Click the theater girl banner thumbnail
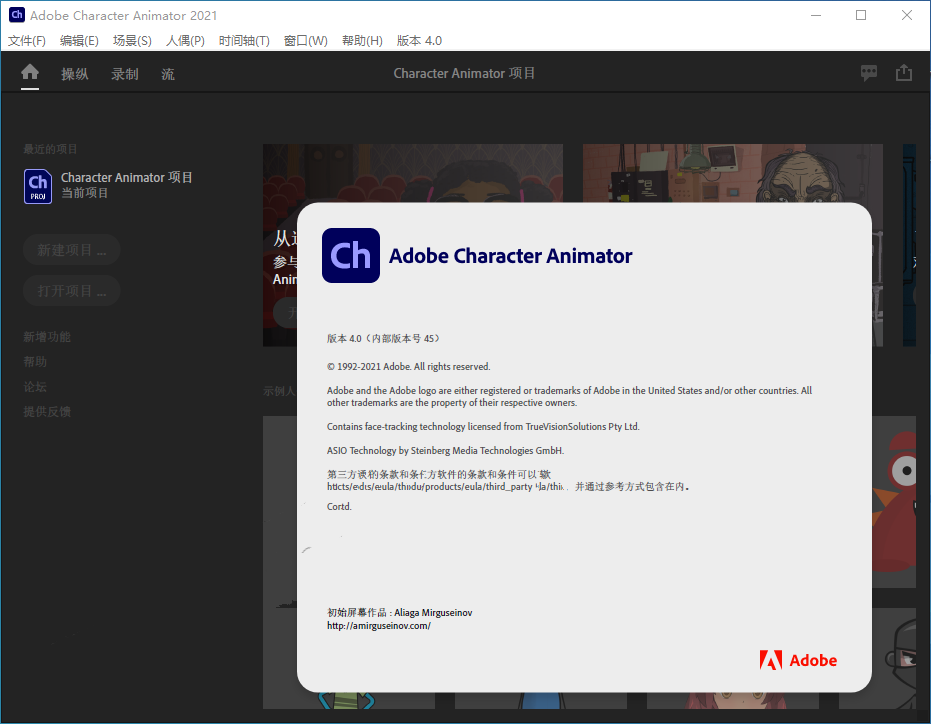 pyautogui.click(x=413, y=173)
